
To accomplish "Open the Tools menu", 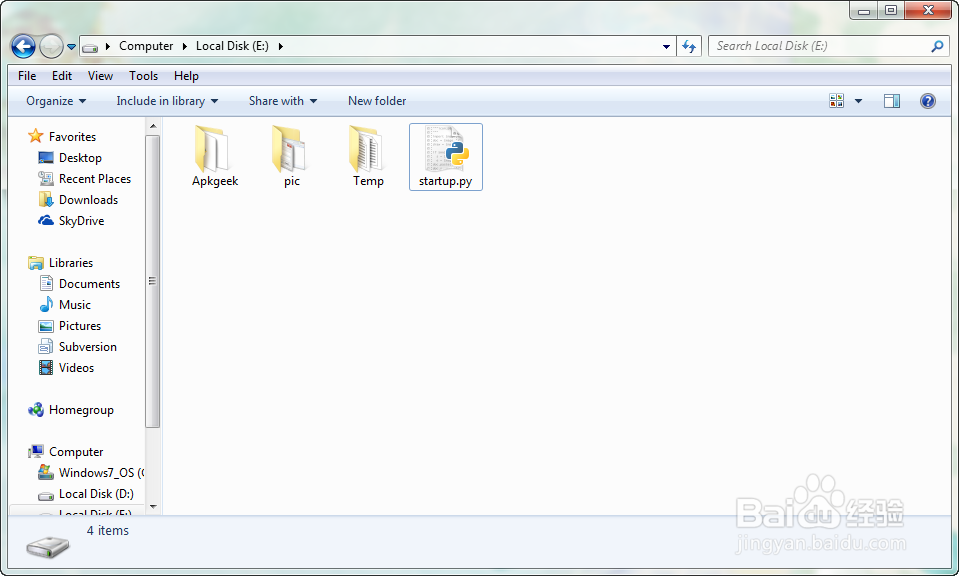I will (x=144, y=76).
